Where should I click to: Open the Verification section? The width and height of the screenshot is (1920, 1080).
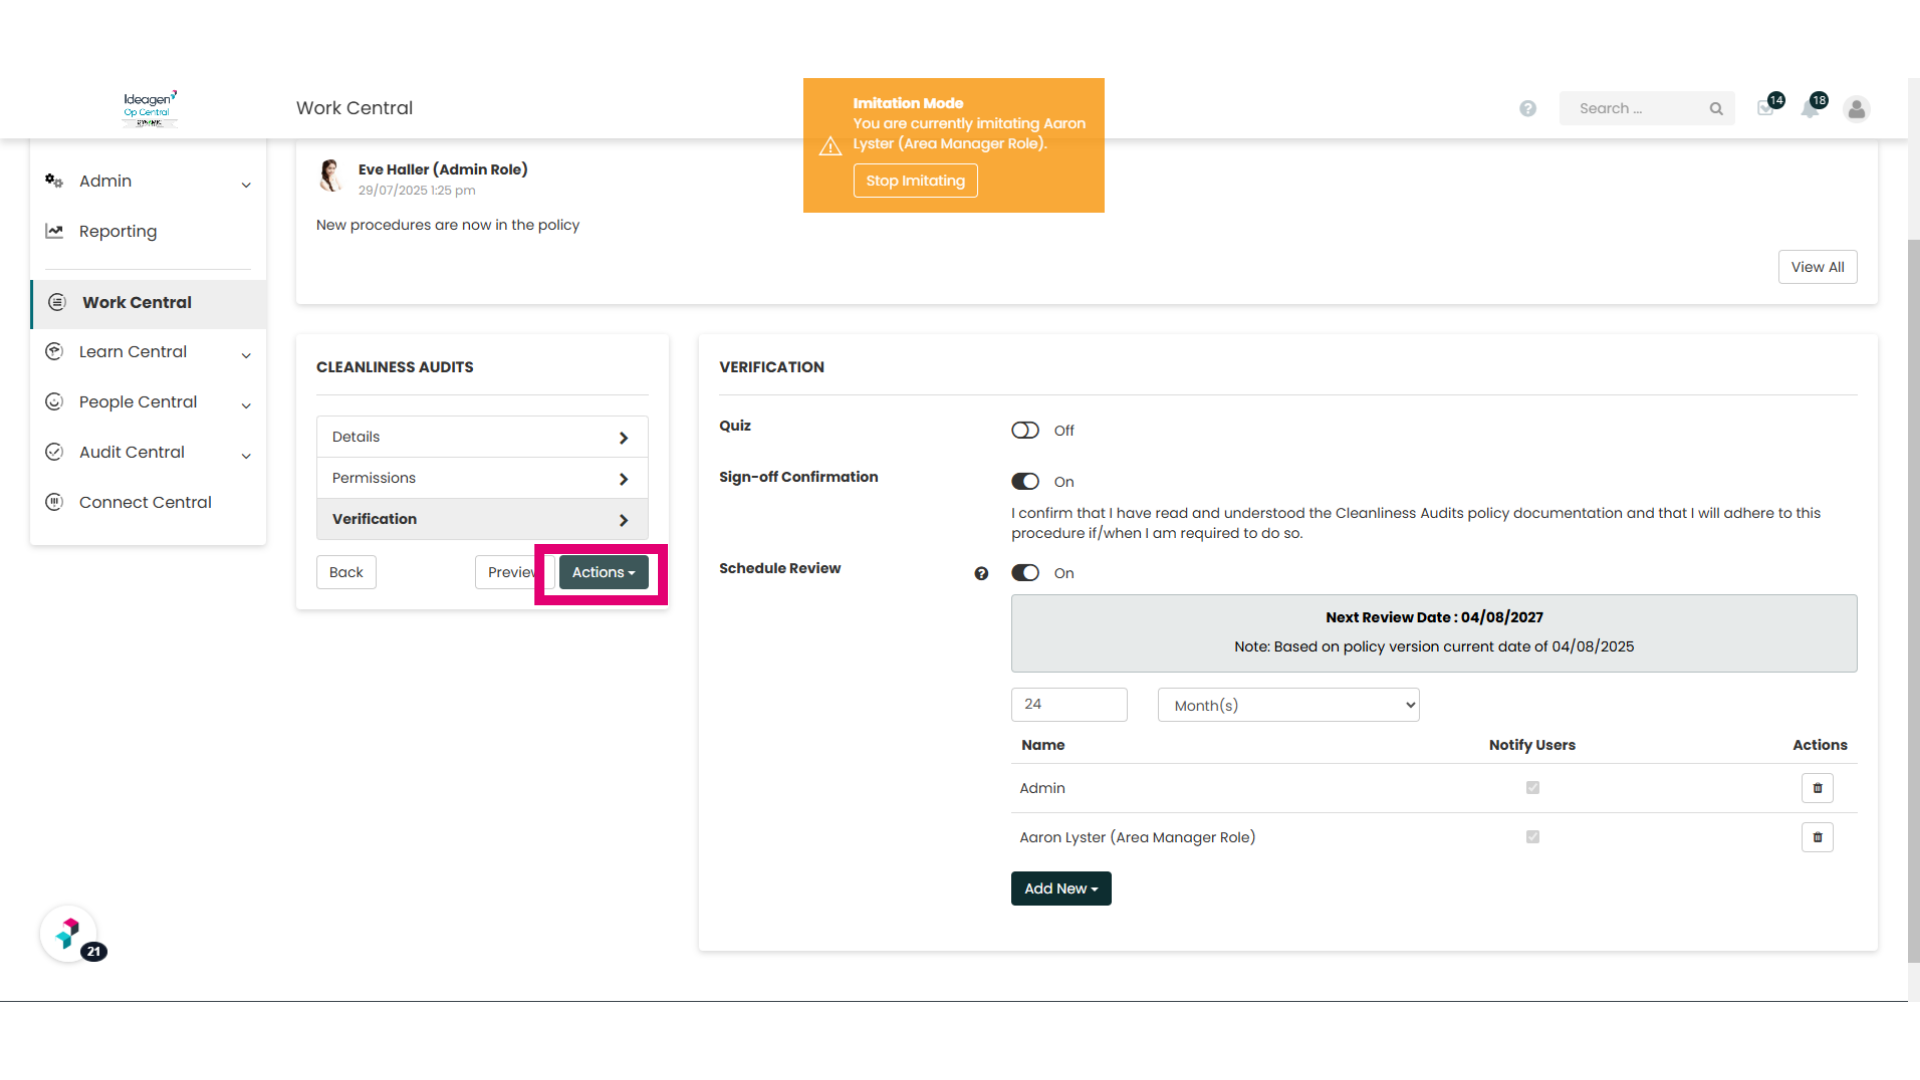(x=482, y=519)
